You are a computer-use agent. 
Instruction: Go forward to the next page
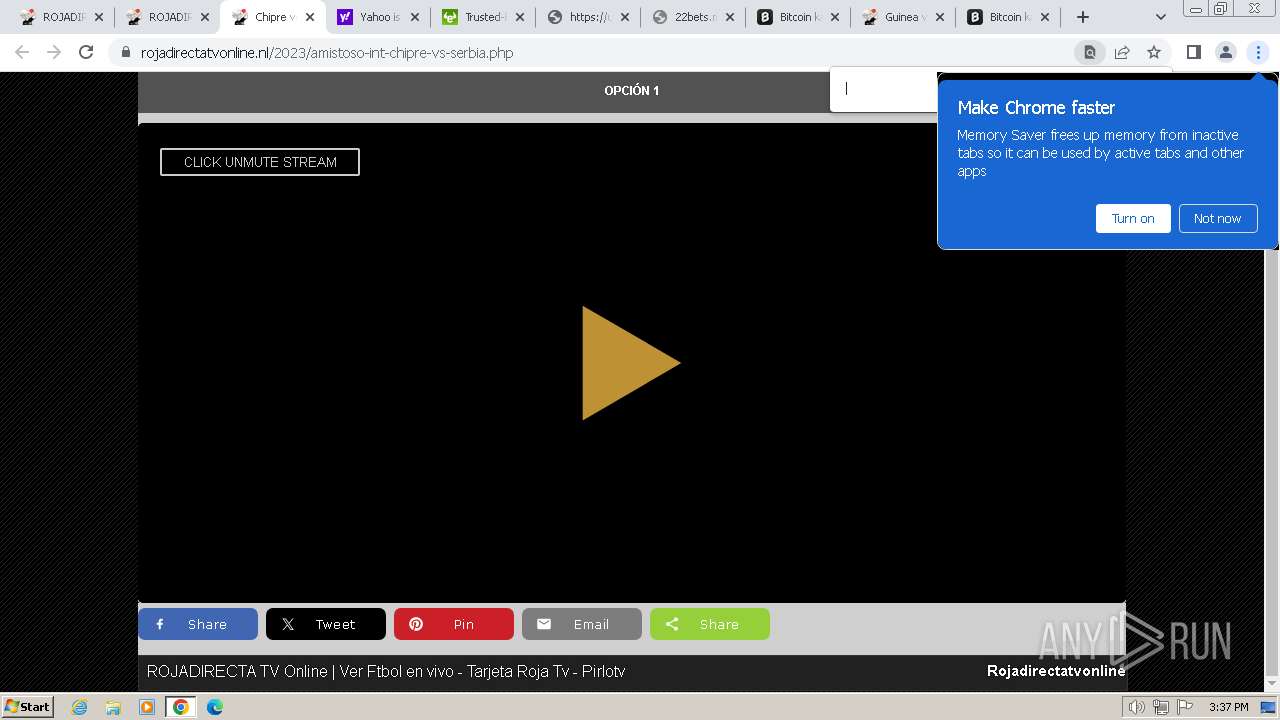(54, 52)
